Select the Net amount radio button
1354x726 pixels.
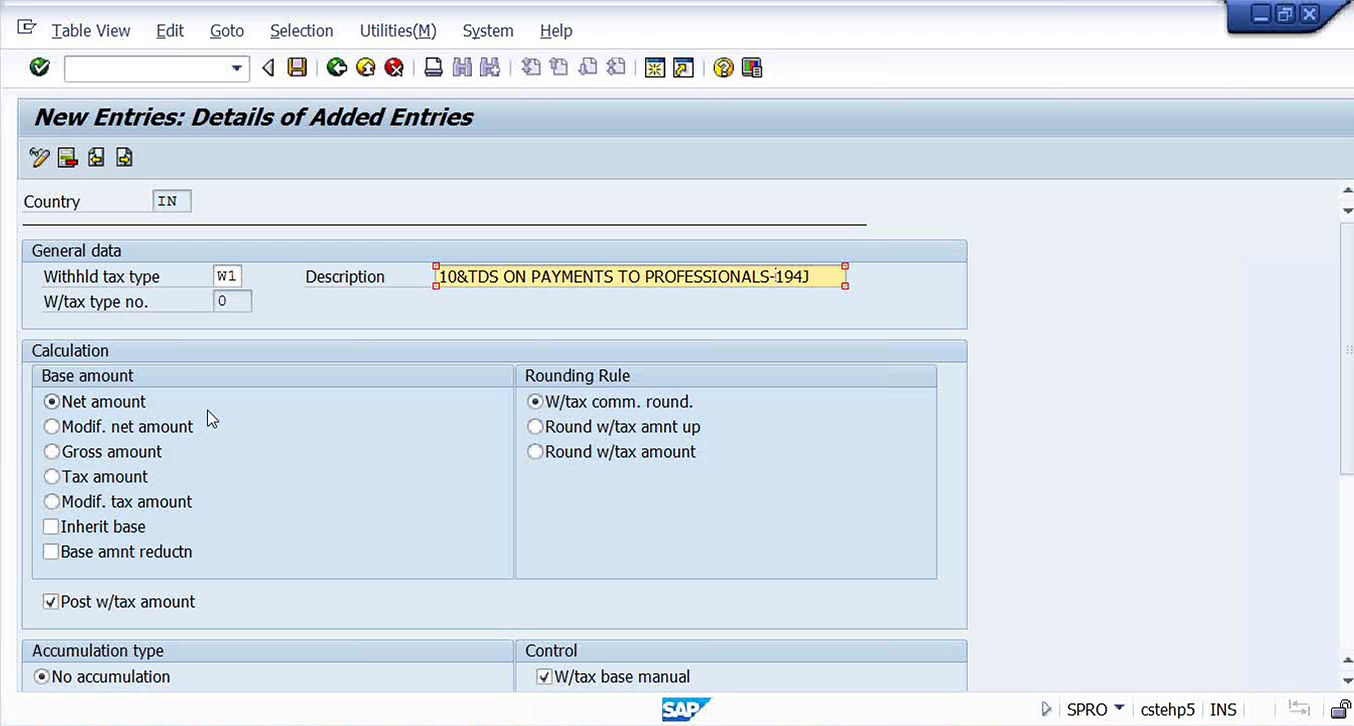tap(52, 402)
